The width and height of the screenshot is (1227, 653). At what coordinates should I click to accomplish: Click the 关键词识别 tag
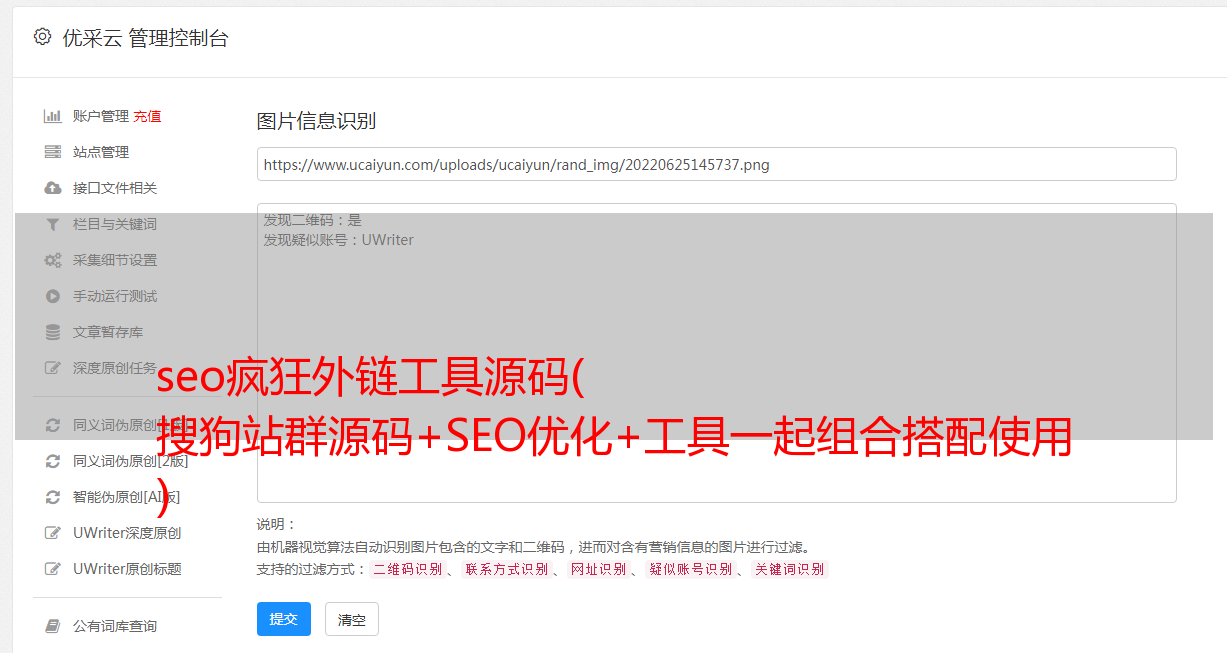click(789, 569)
